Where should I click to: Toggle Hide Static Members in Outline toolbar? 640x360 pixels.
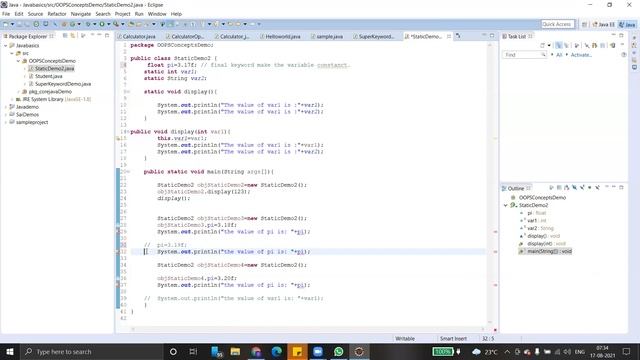(x=582, y=187)
